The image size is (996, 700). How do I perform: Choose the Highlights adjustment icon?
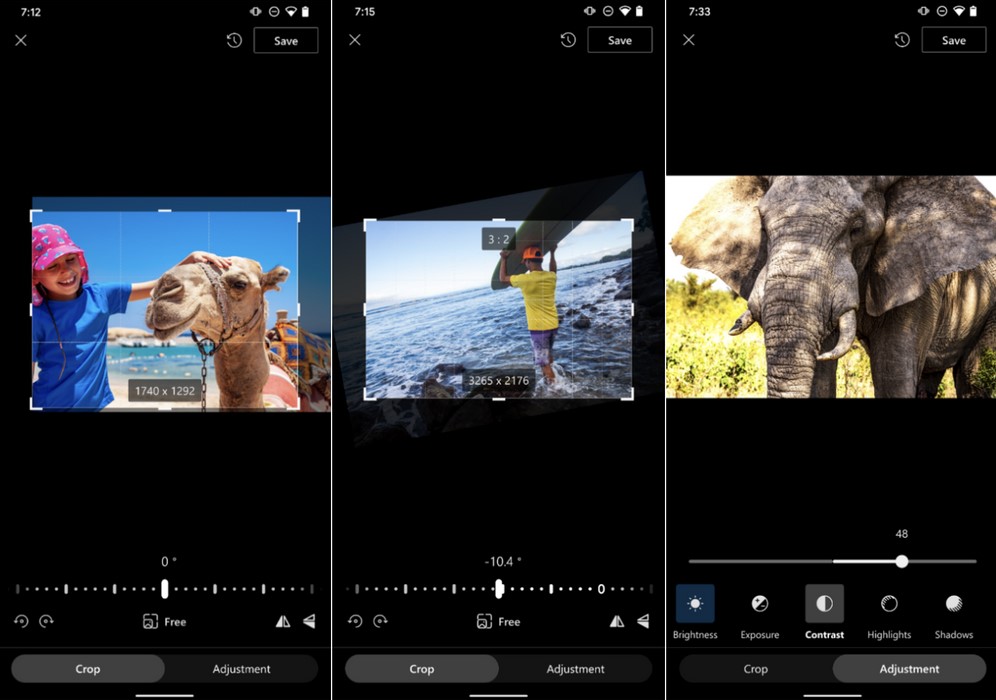889,604
